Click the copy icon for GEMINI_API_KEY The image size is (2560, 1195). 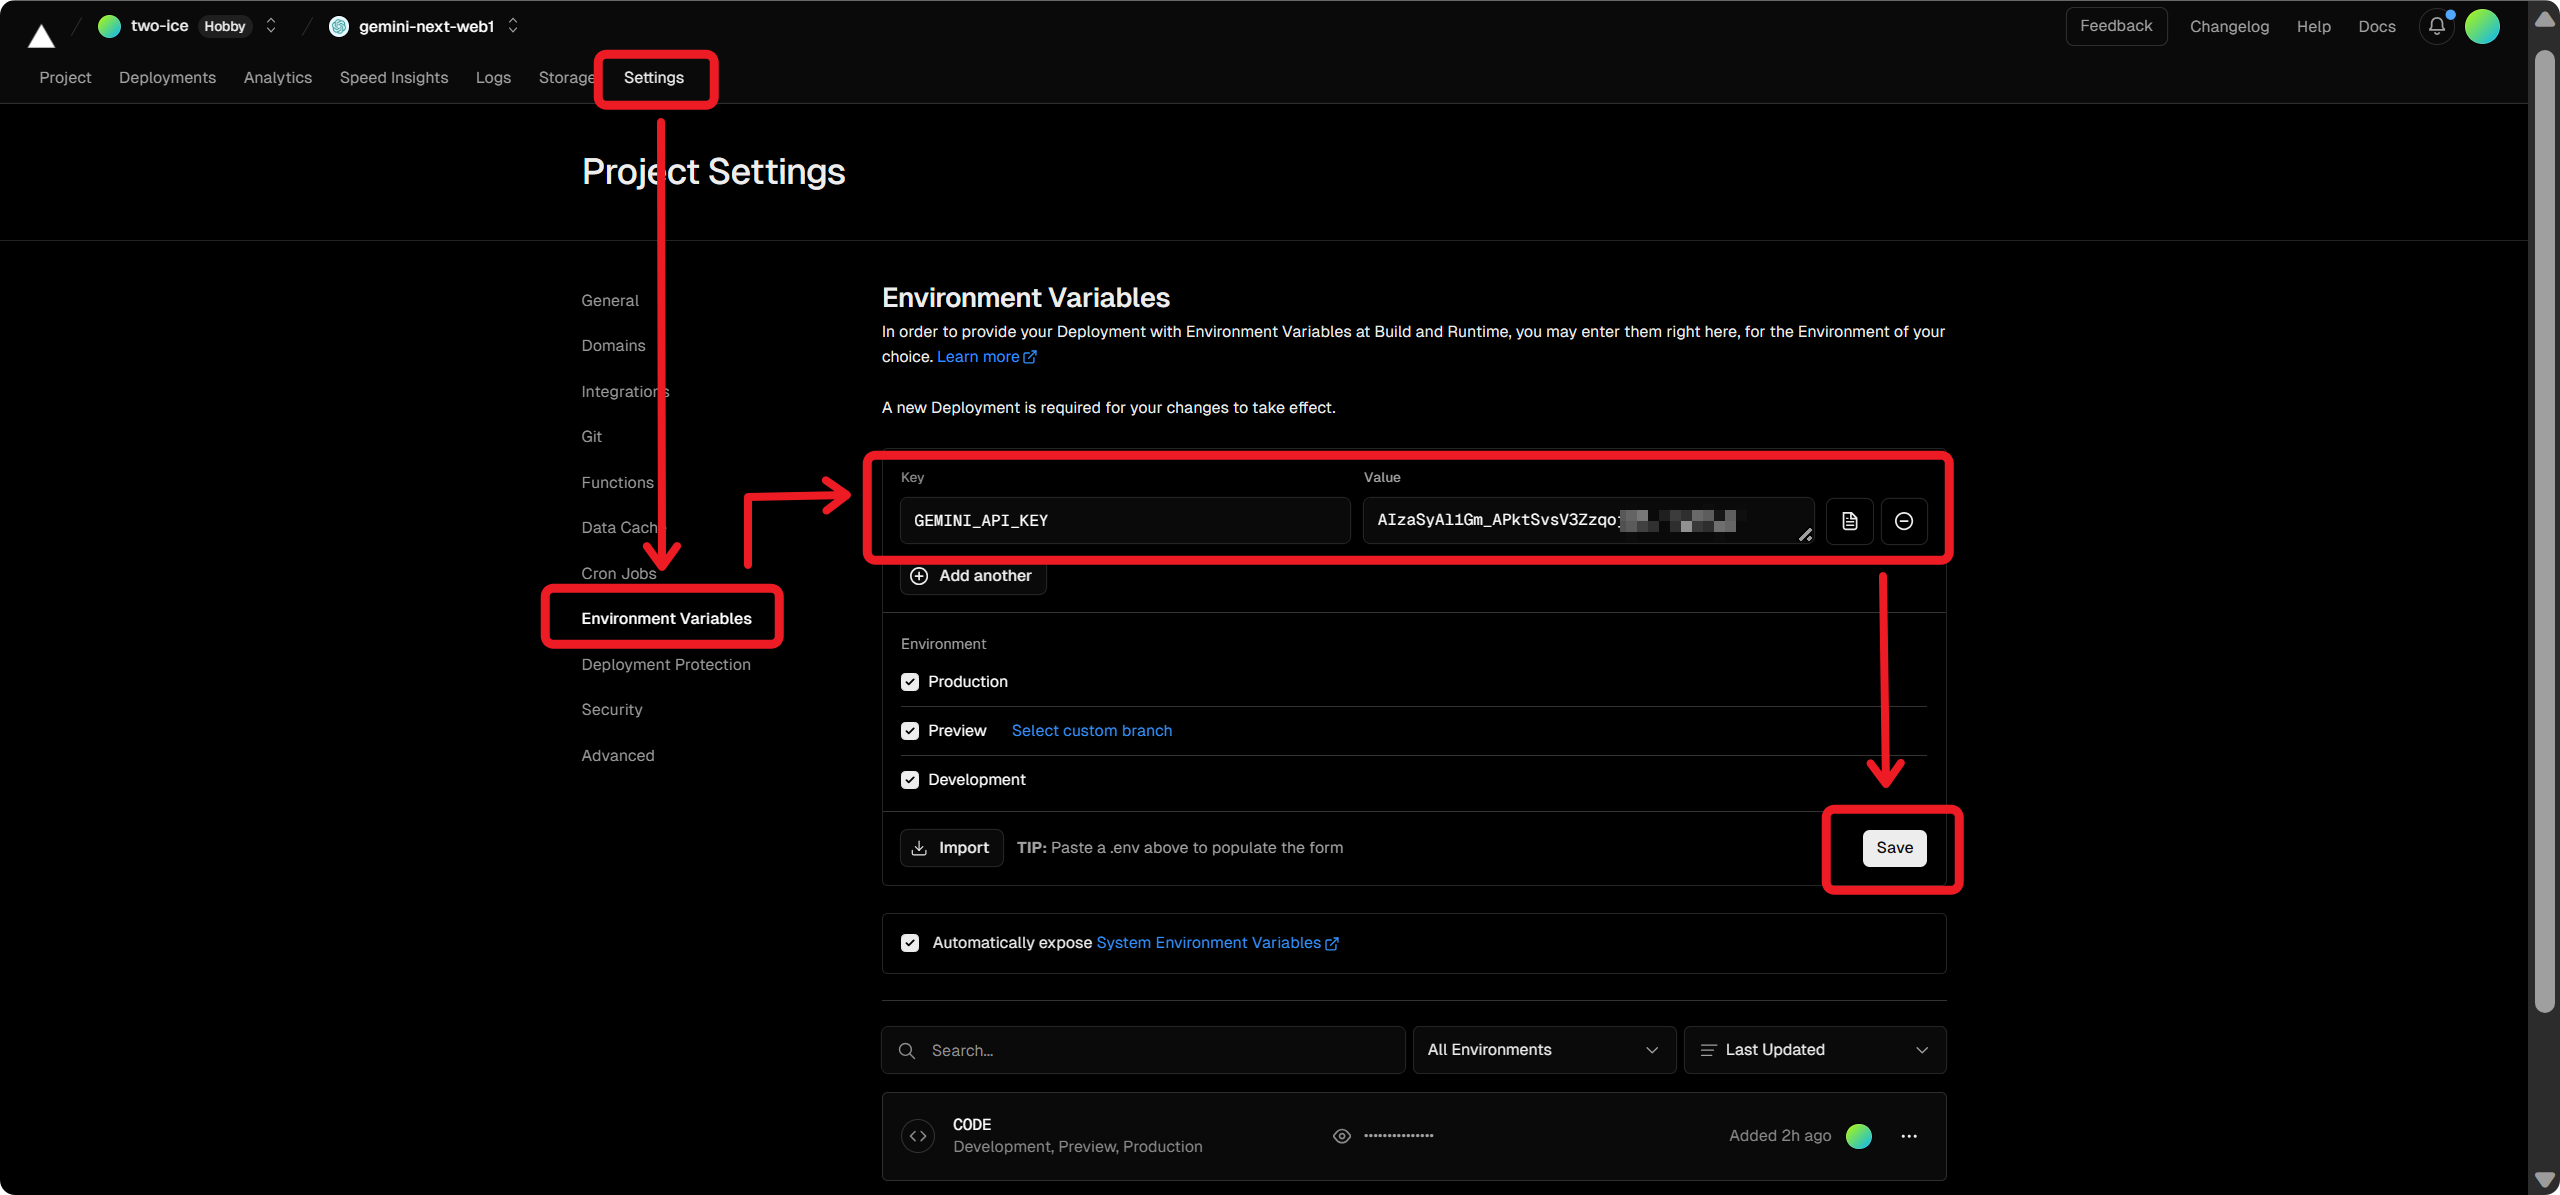click(1850, 519)
